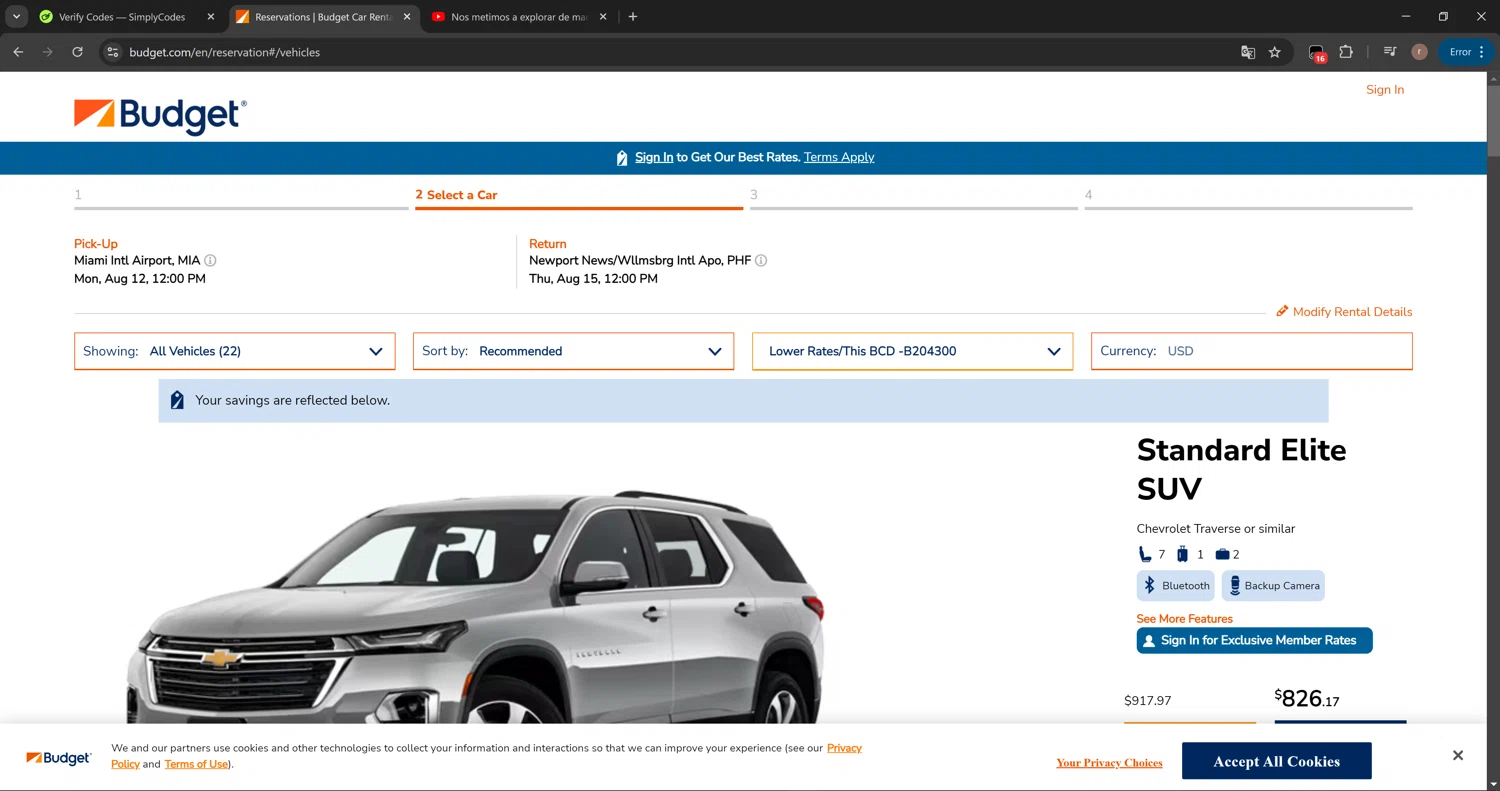The width and height of the screenshot is (1500, 791).
Task: Click the address bar URL field
Action: pos(670,52)
